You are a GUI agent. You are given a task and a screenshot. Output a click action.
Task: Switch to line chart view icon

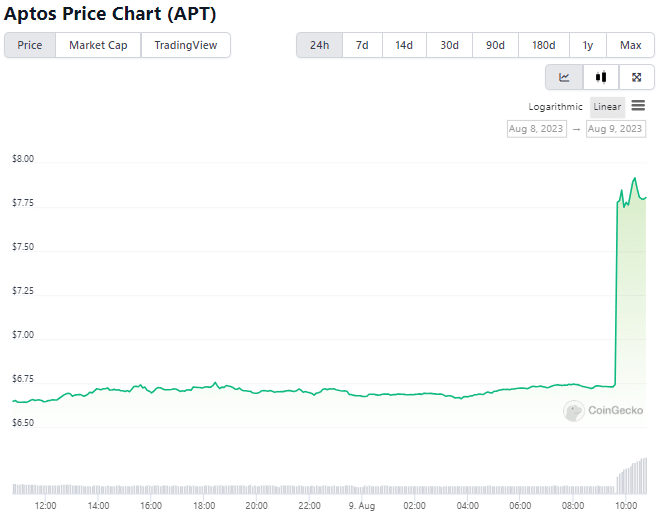(564, 77)
